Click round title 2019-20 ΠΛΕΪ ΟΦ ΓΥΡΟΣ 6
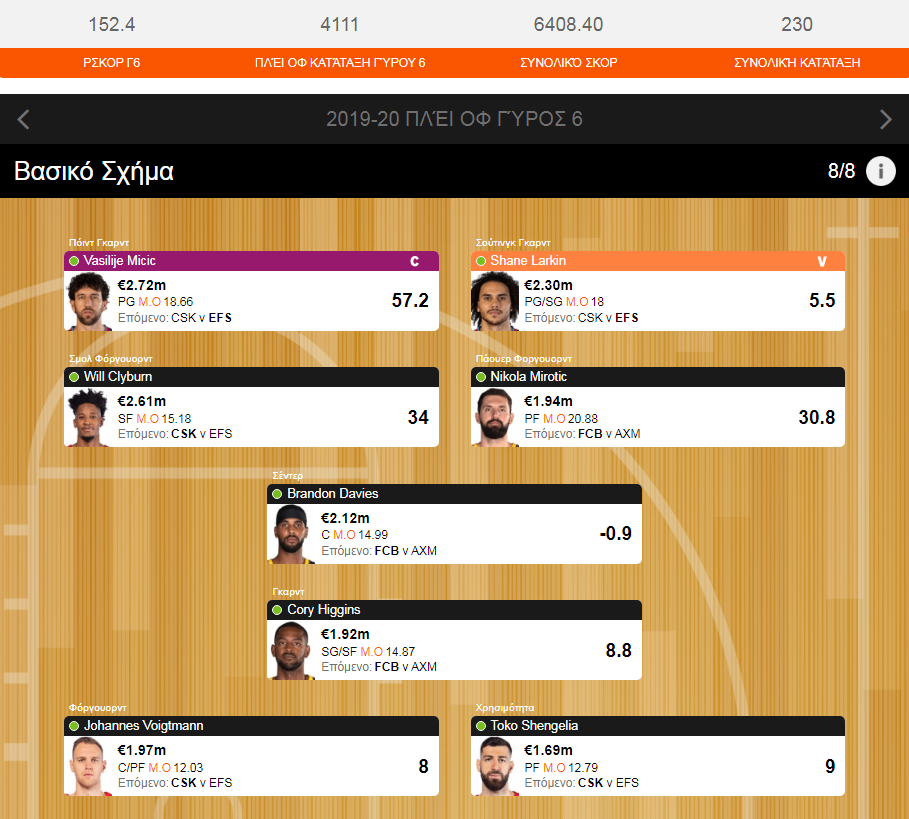 tap(454, 119)
